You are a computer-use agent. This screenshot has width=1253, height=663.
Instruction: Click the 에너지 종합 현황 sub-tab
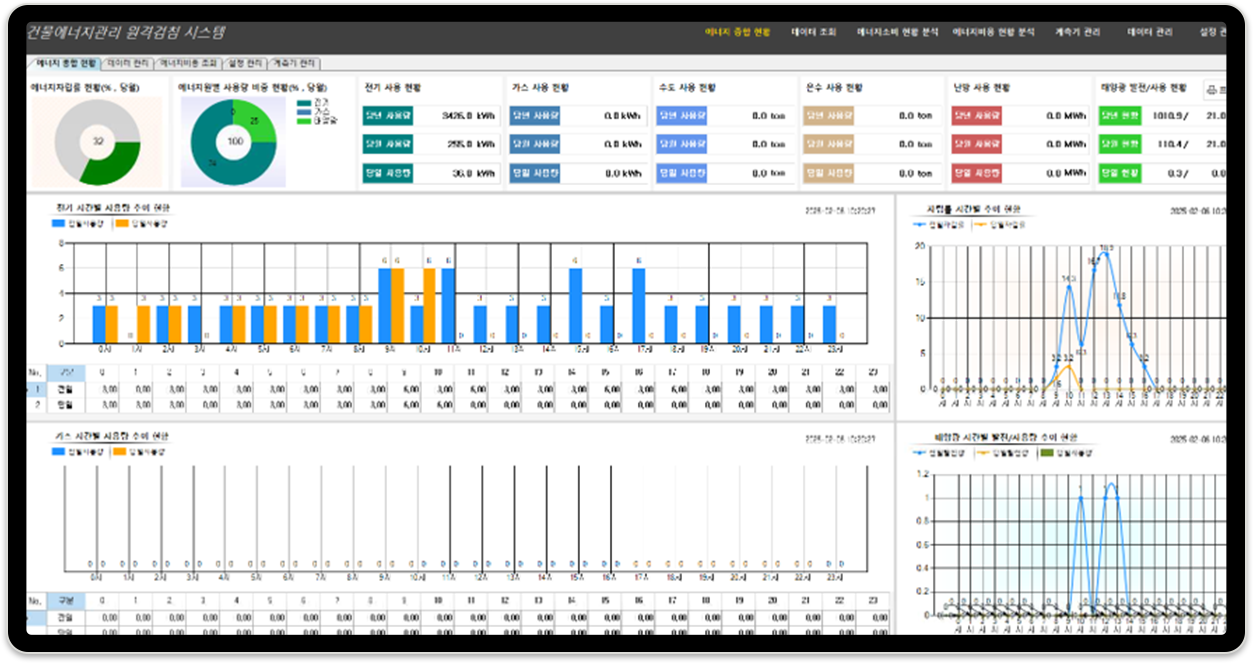[66, 63]
